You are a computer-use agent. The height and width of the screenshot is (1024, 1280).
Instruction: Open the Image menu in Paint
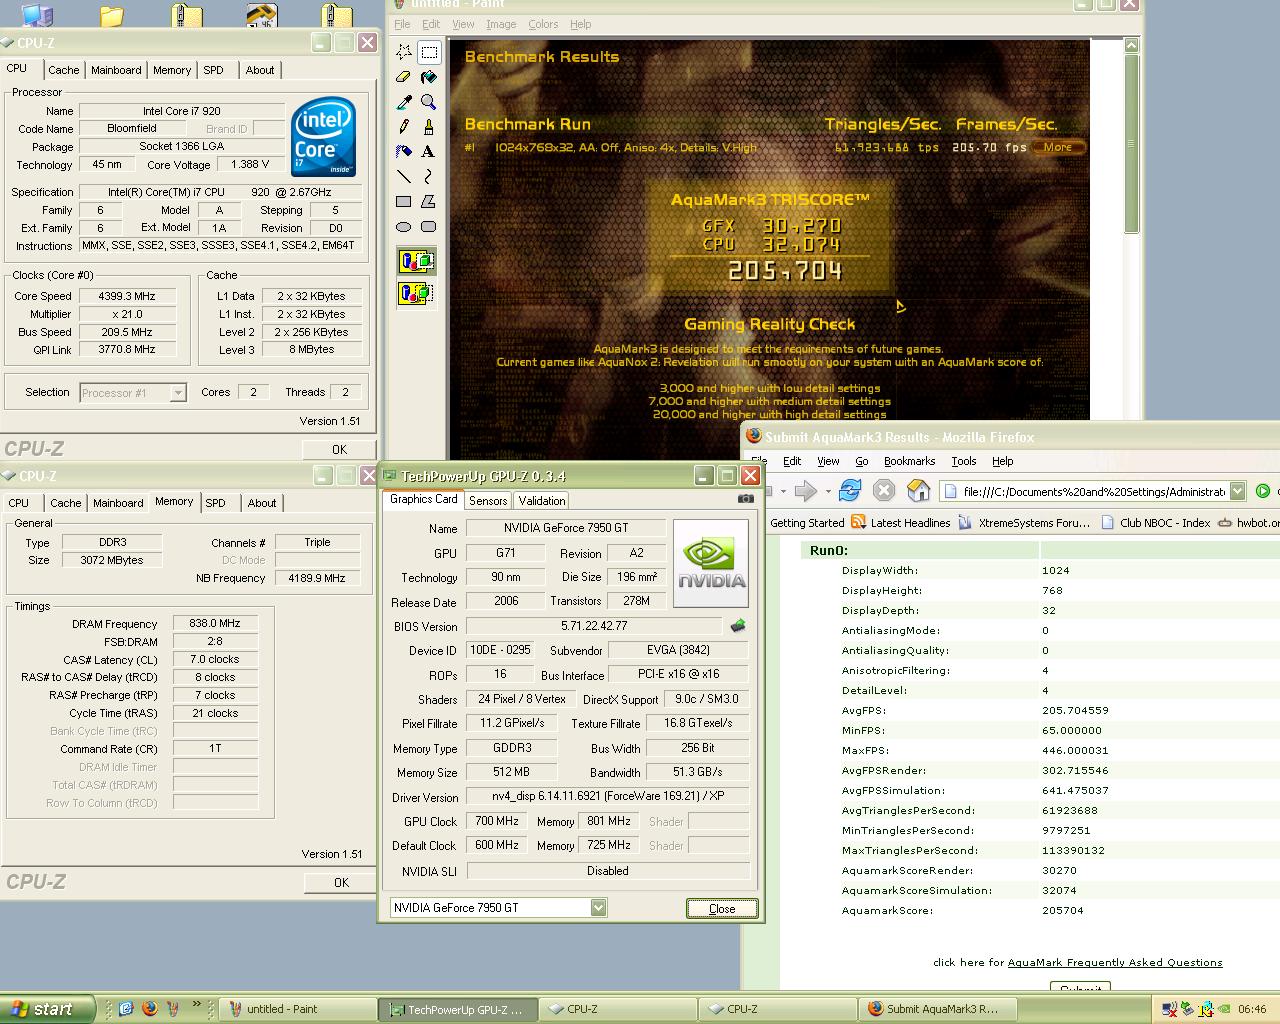(x=501, y=24)
